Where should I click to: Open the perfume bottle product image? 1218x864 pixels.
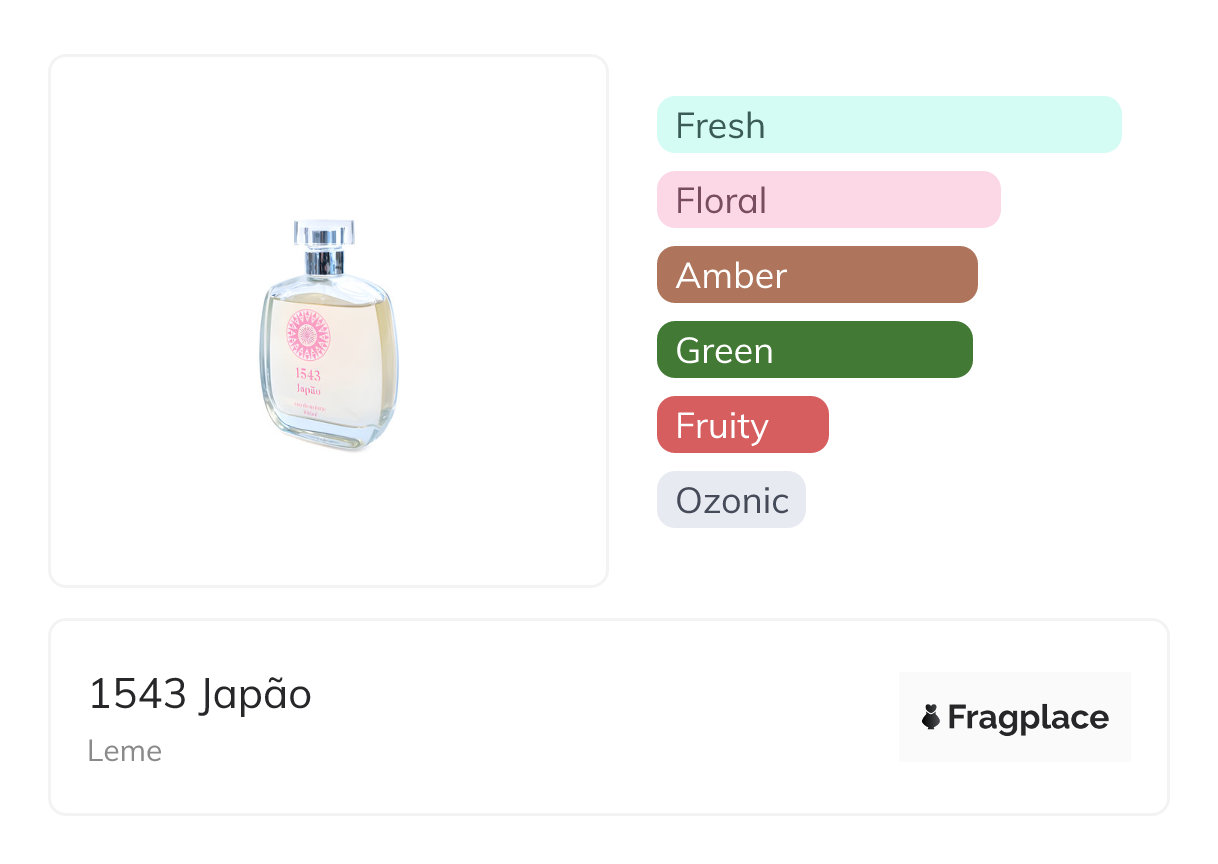[326, 334]
